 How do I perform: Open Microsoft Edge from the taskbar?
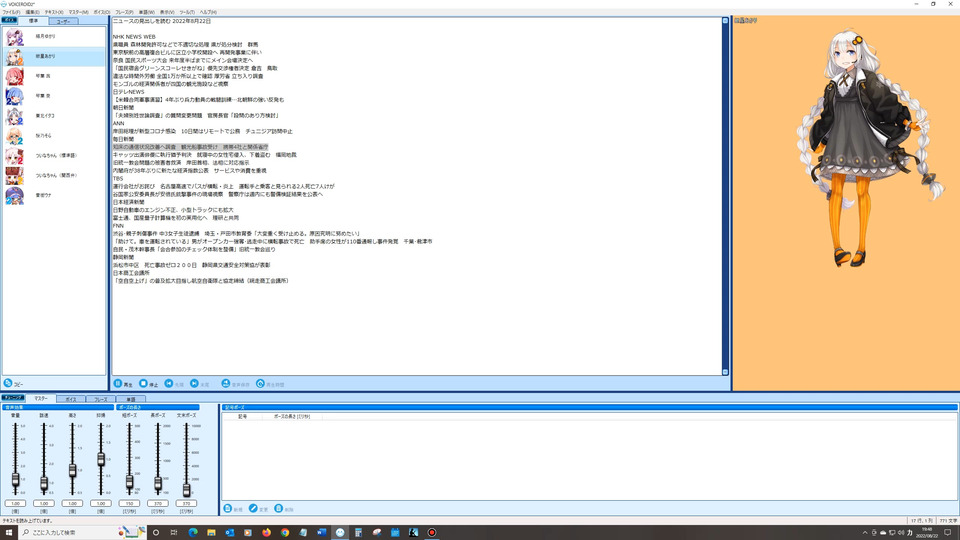click(193, 533)
